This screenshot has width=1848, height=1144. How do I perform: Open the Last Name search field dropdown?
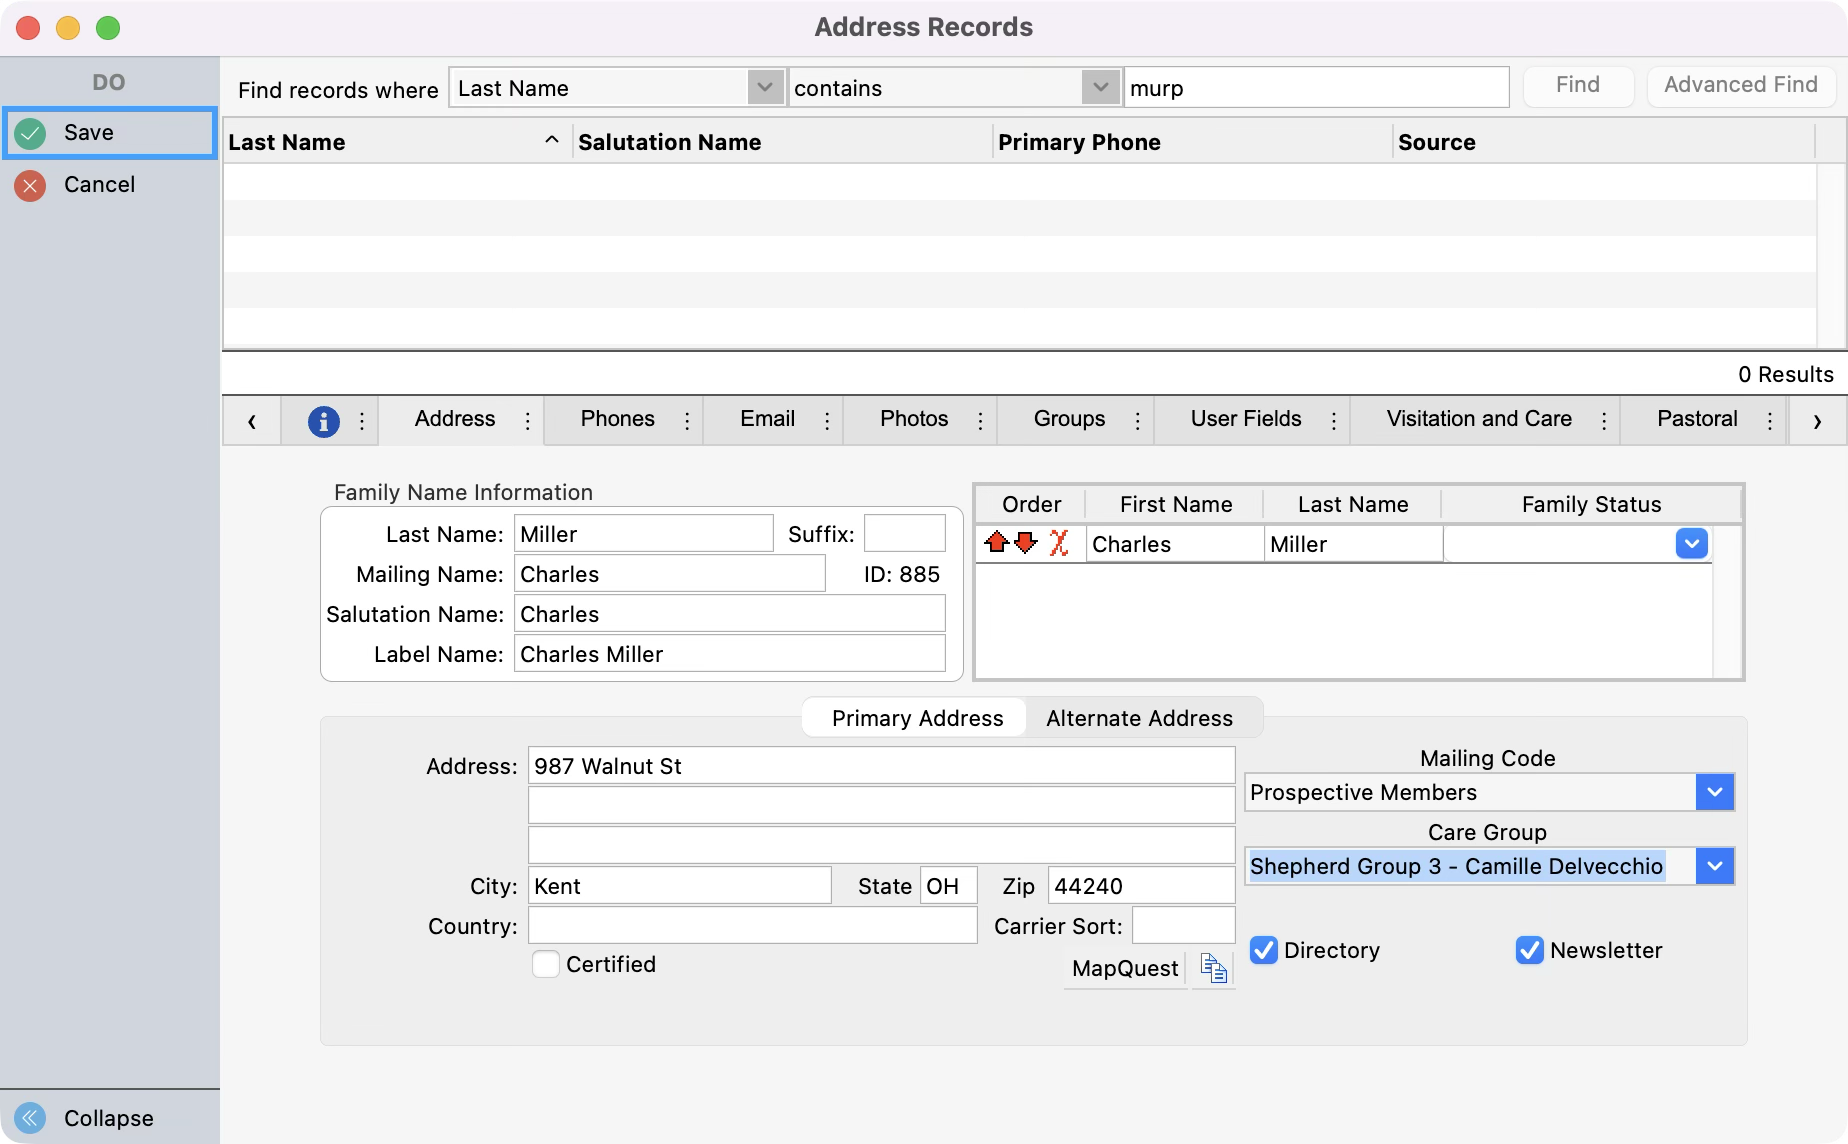point(765,88)
